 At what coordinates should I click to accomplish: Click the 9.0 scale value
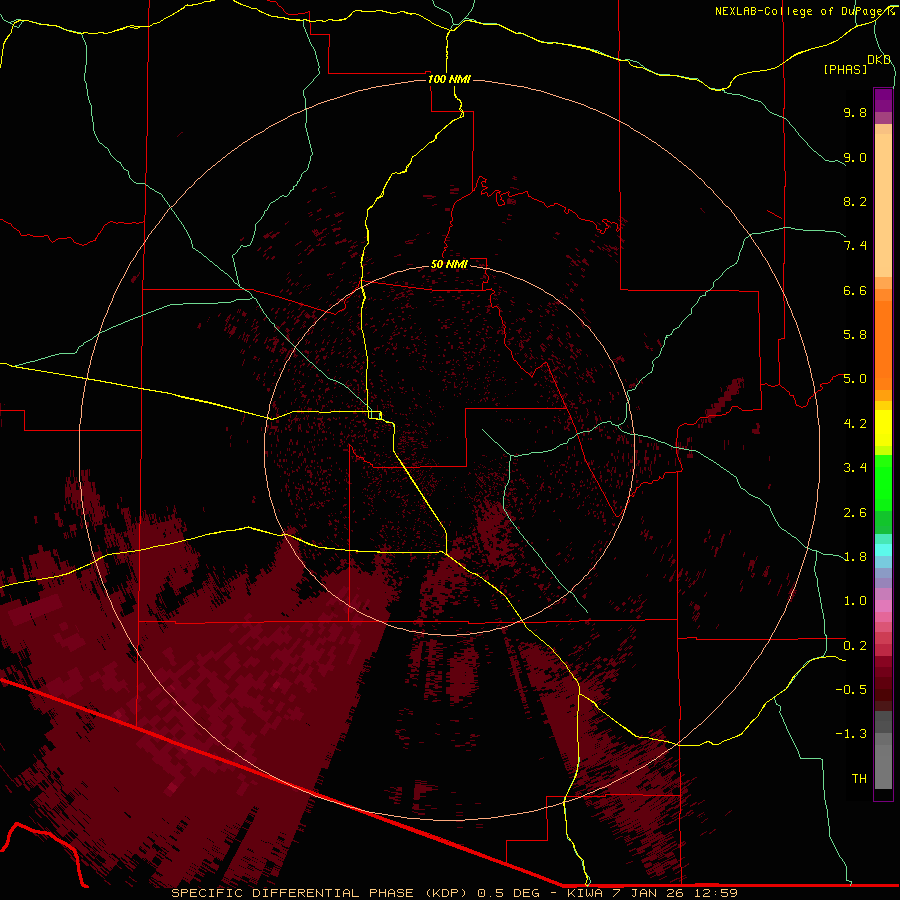855,157
